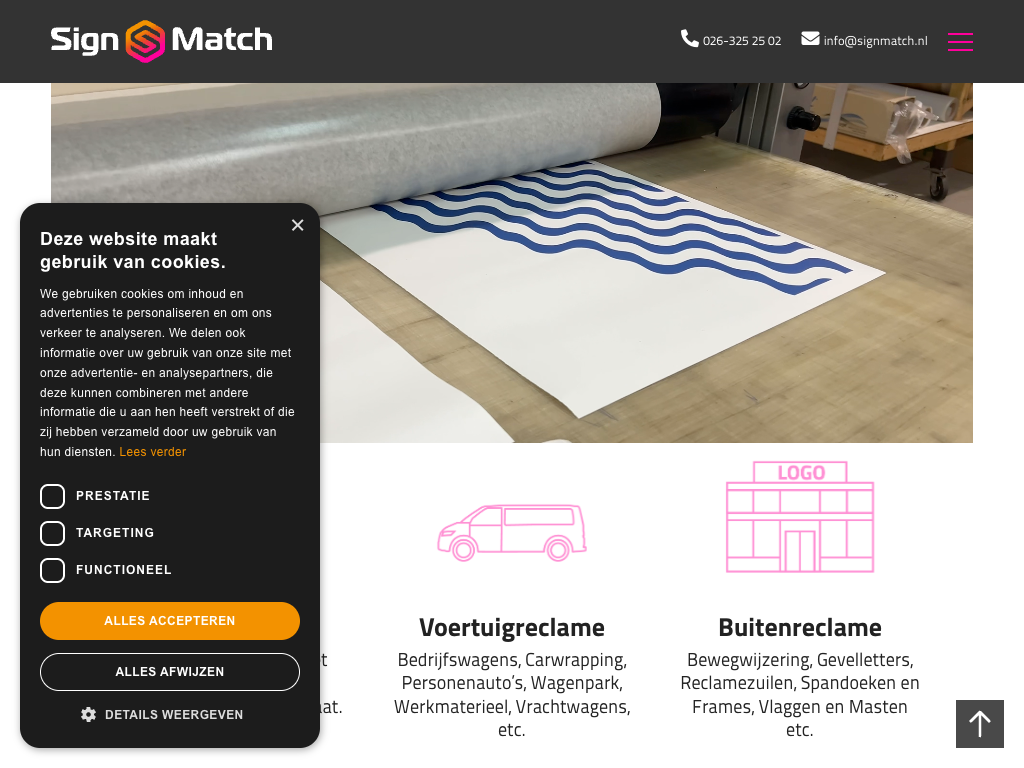
Task: Click the gear icon beside Details weergeven
Action: [88, 714]
